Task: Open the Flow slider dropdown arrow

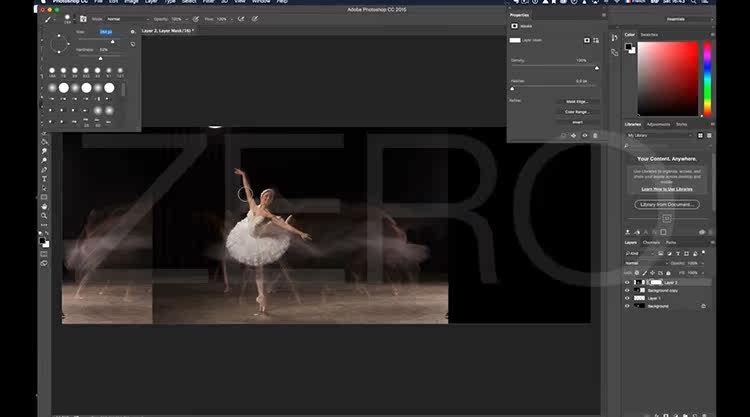Action: coord(232,19)
